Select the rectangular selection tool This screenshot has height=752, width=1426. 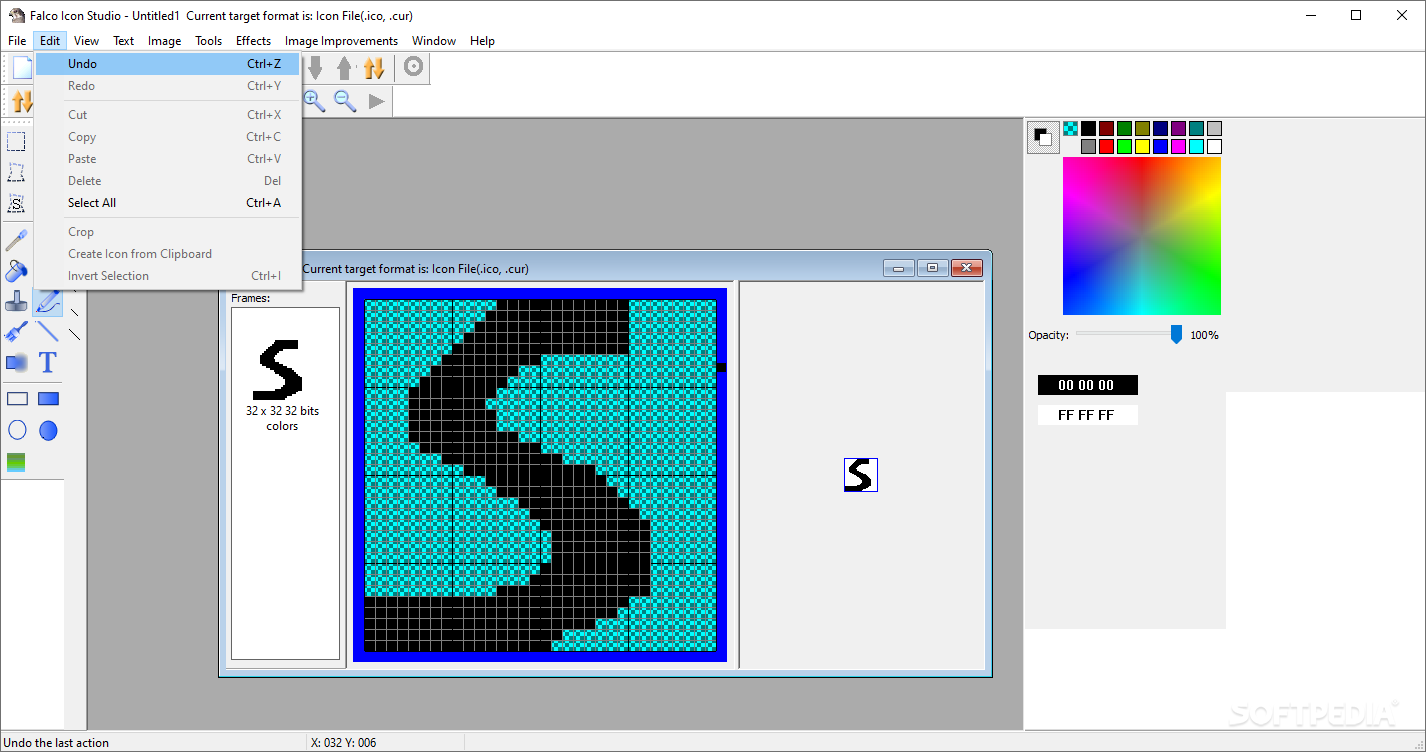tap(17, 142)
